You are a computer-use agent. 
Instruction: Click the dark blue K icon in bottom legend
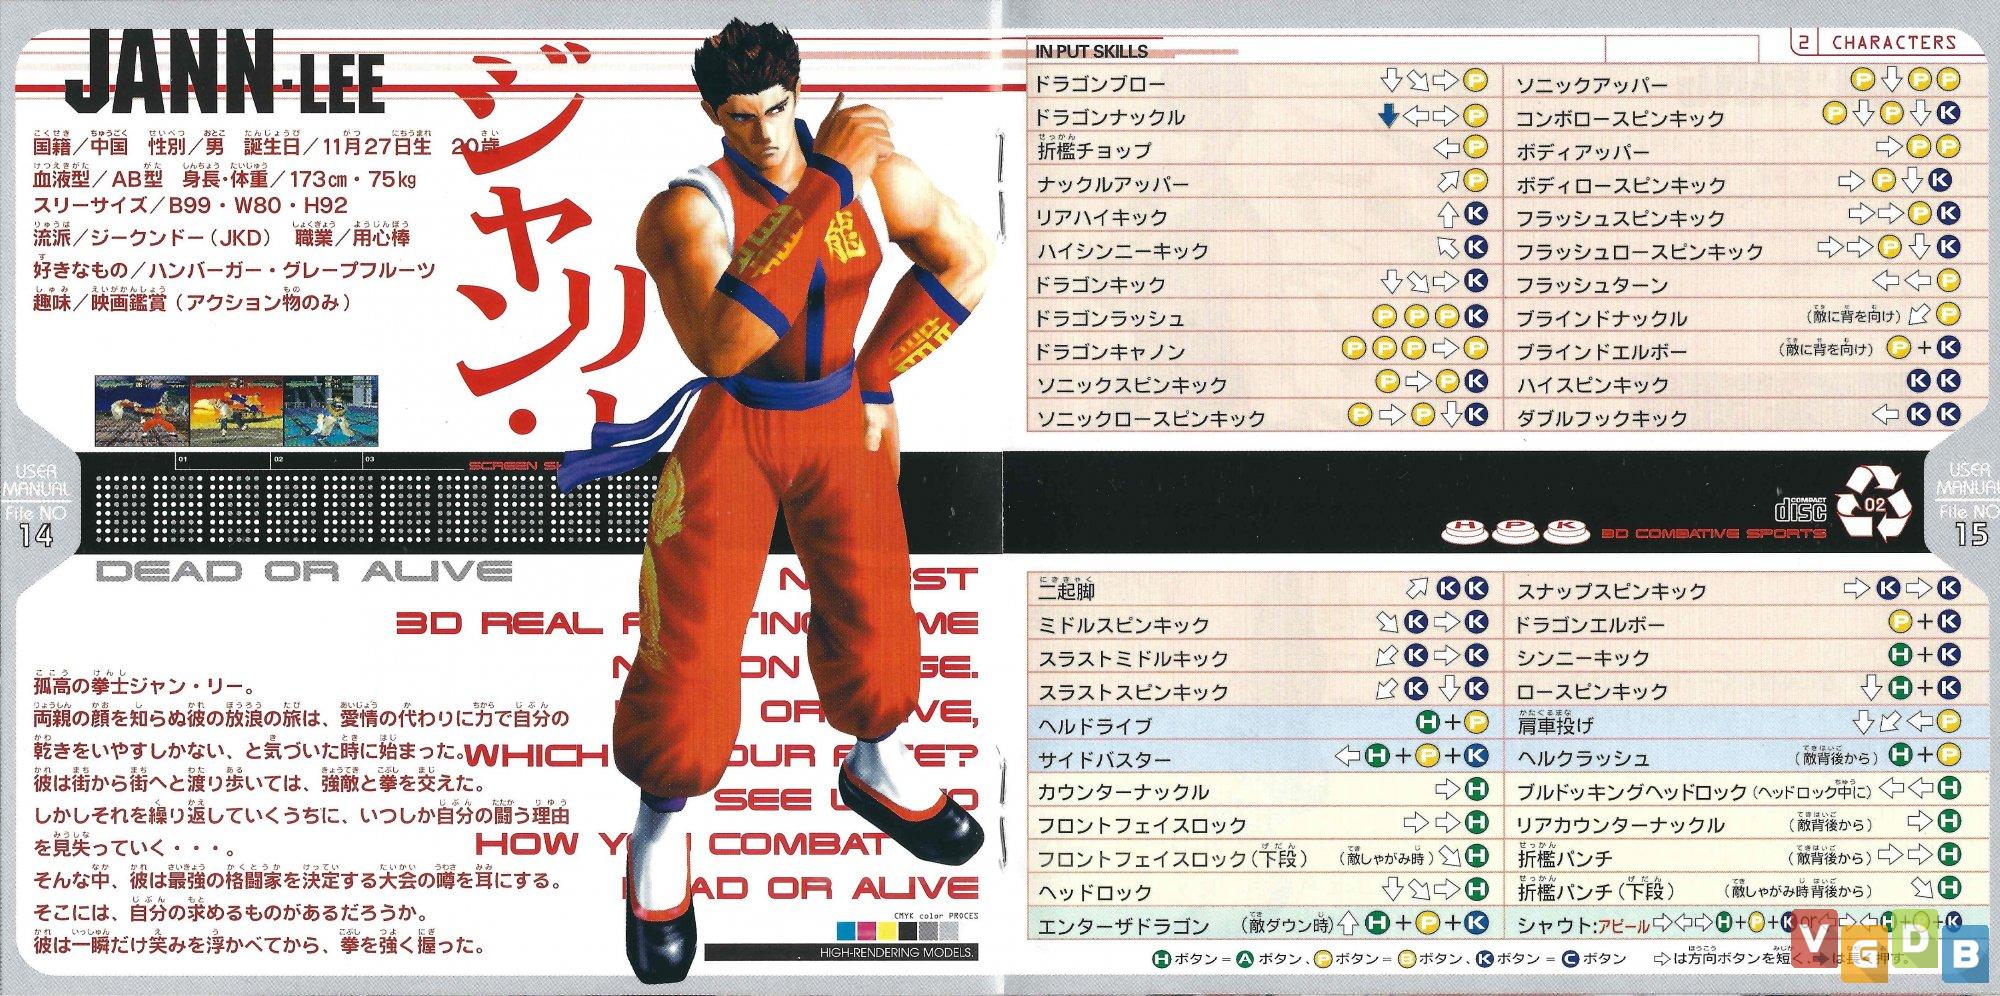pyautogui.click(x=1485, y=959)
